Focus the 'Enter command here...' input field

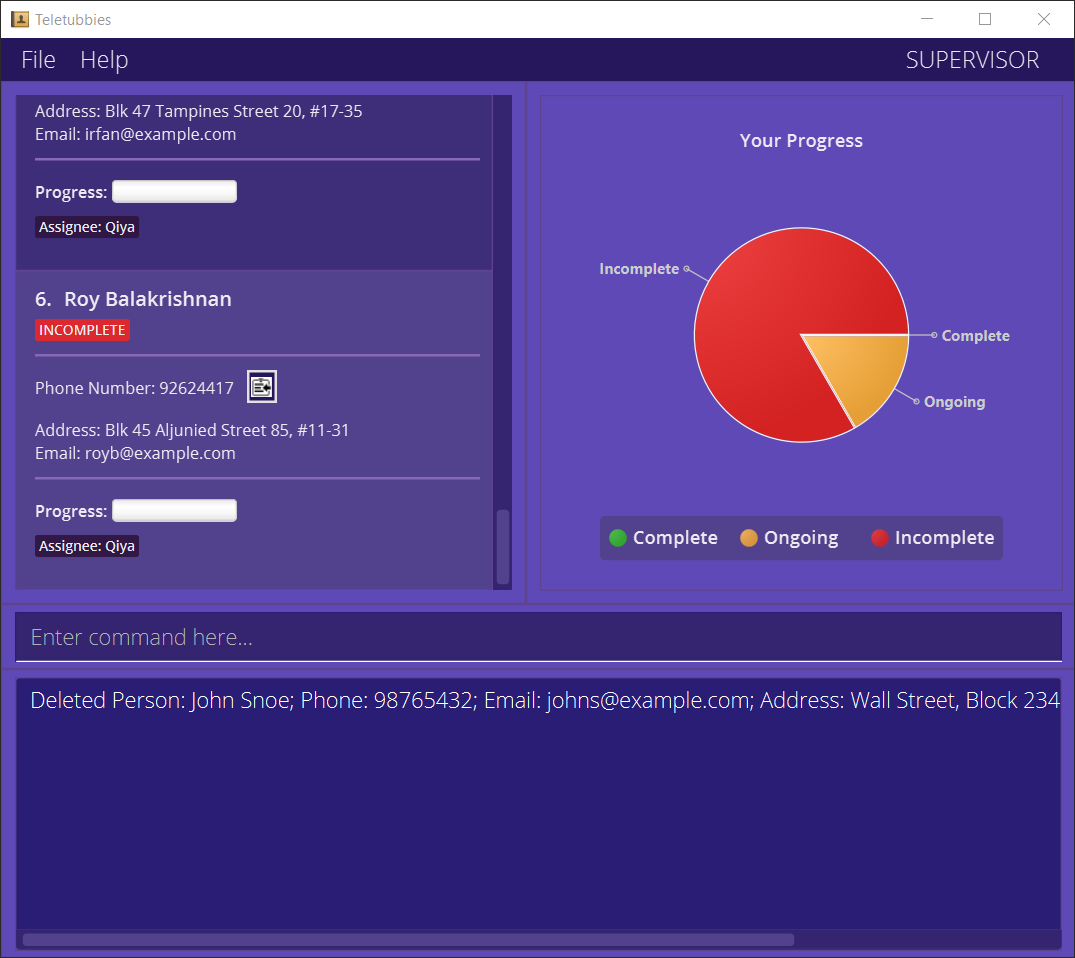(538, 637)
